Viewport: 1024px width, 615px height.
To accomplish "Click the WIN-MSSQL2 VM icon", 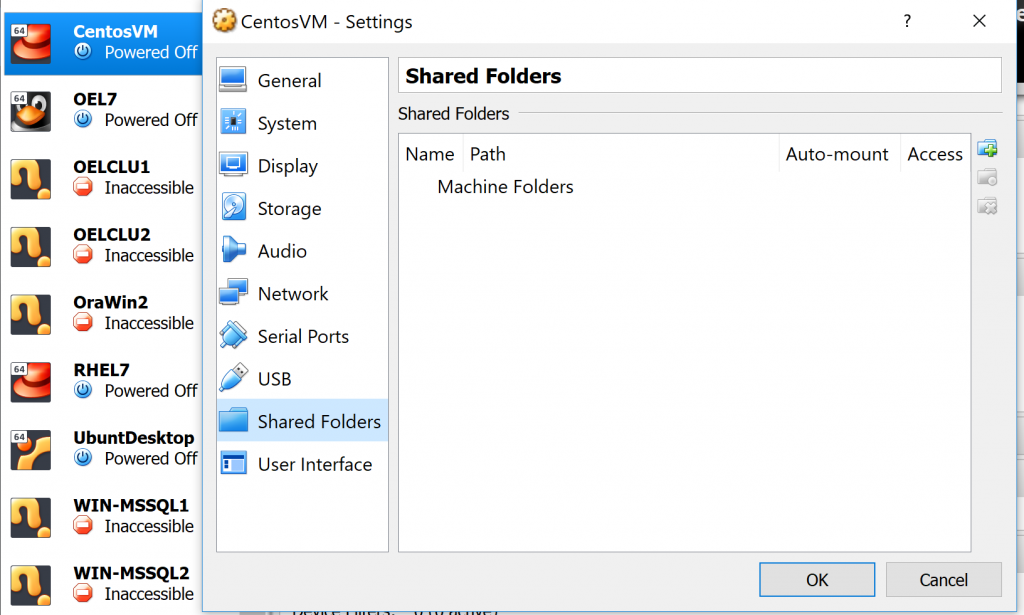I will 31,585.
